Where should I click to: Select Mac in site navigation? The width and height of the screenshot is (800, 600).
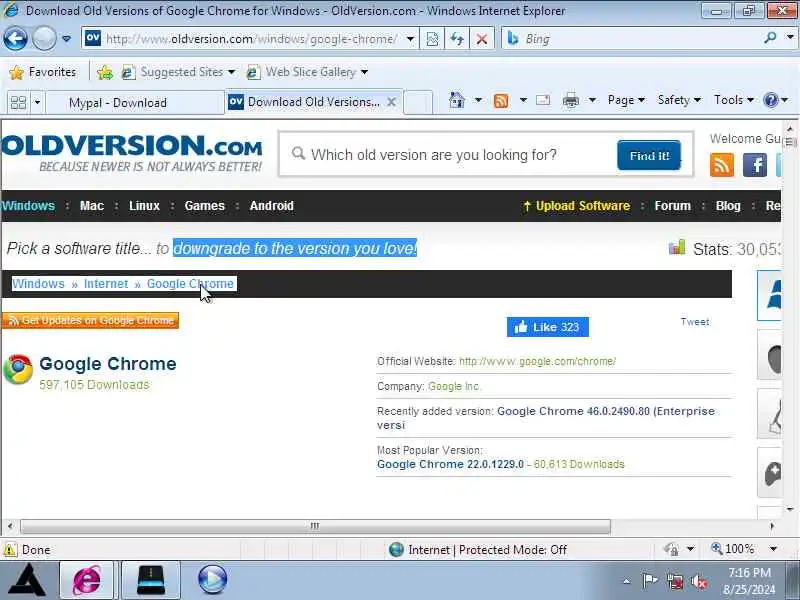coord(92,206)
